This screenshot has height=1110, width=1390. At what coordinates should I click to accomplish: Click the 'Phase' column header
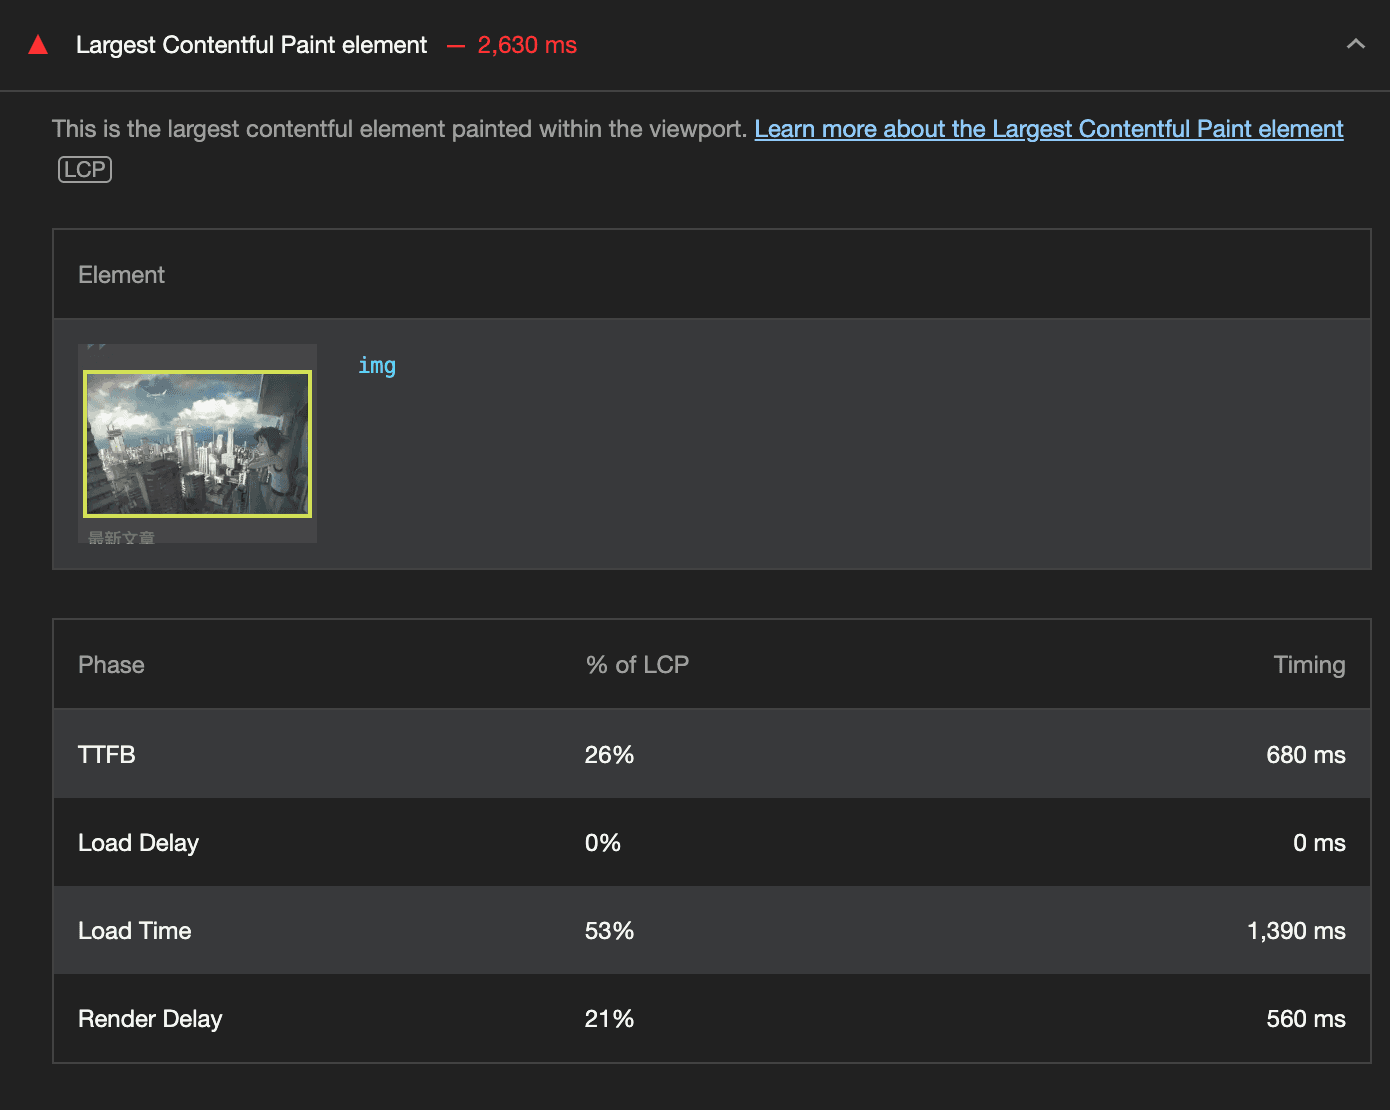[111, 665]
